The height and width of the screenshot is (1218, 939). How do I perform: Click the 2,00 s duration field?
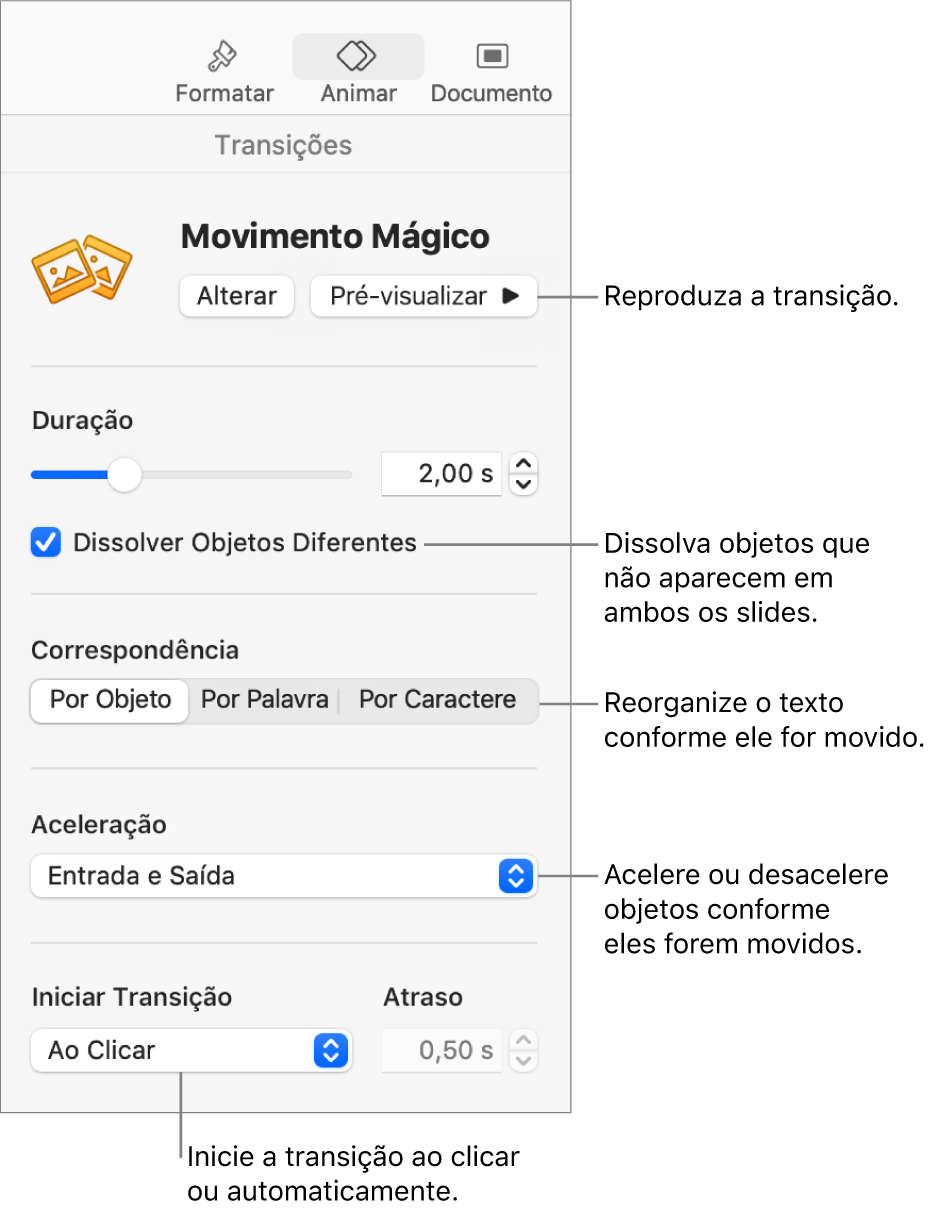(x=441, y=474)
